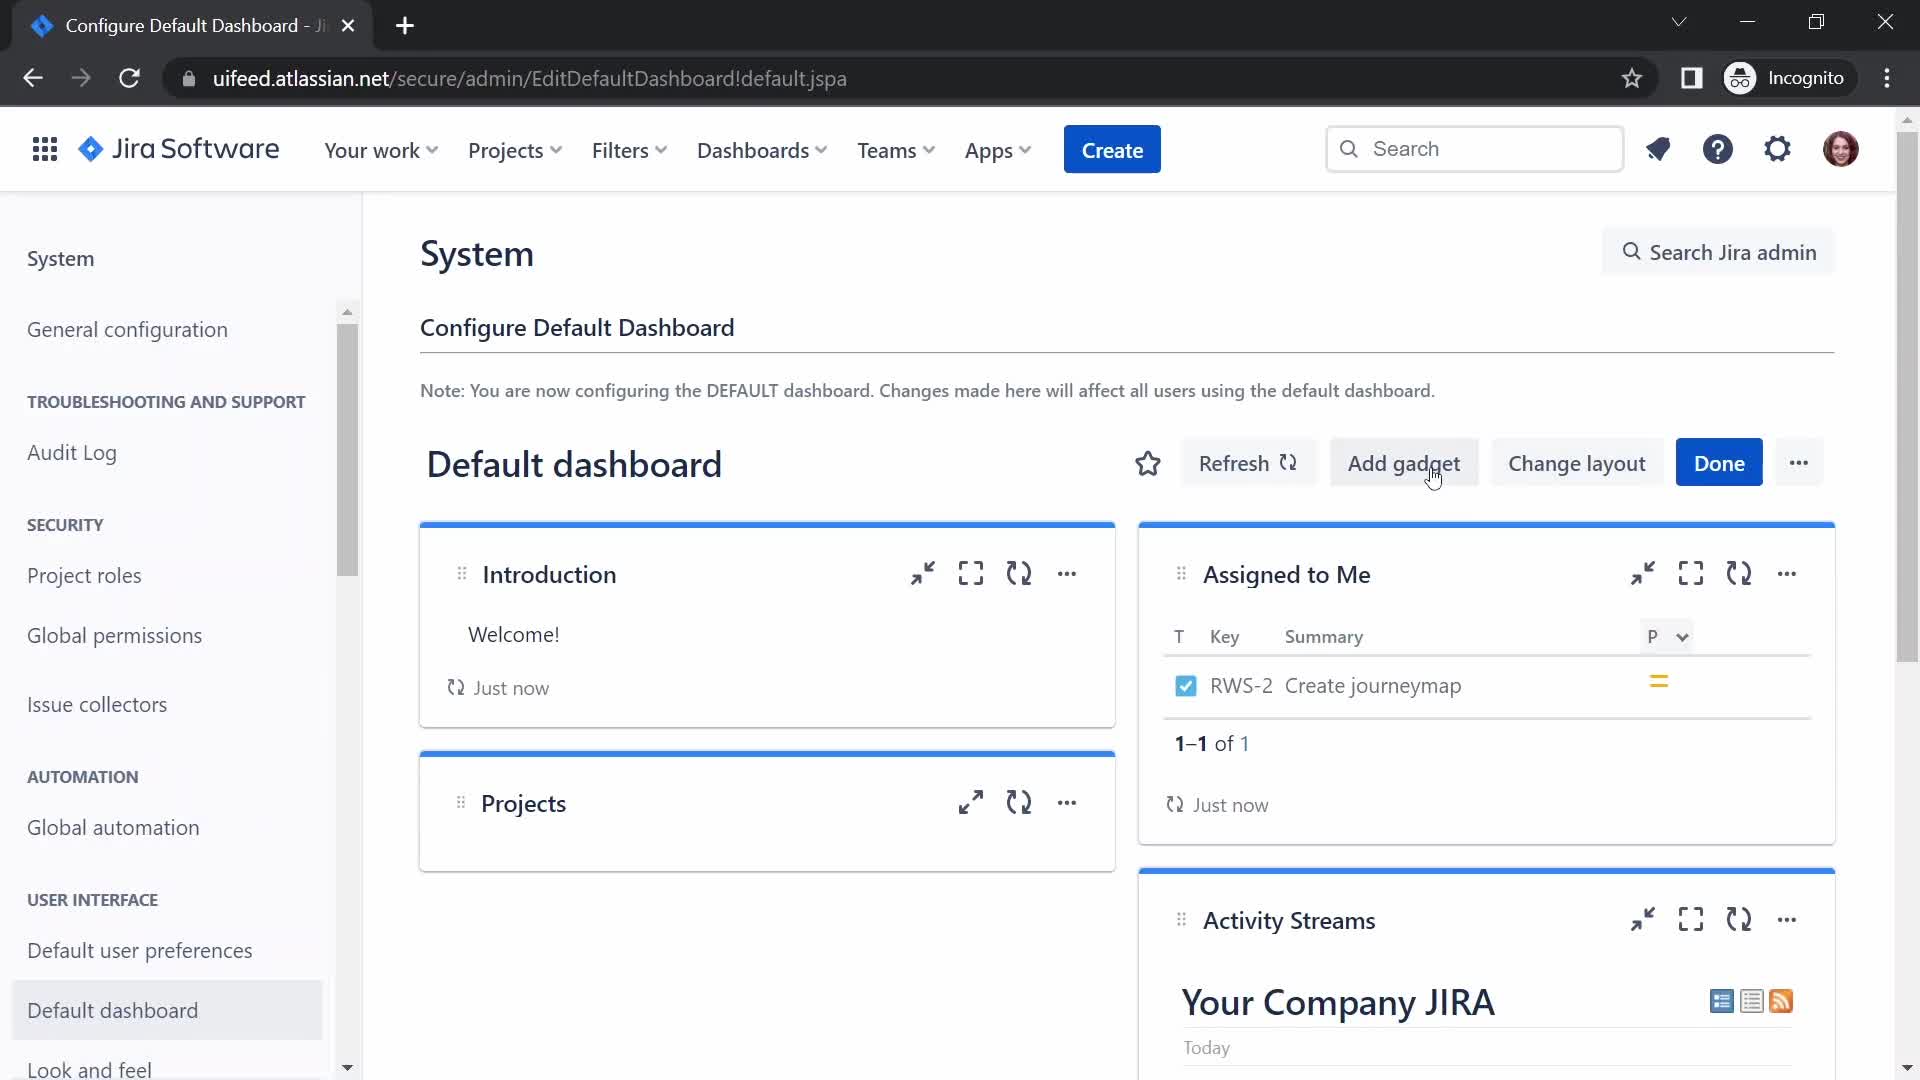Click the Add gadget button
This screenshot has width=1920, height=1080.
pyautogui.click(x=1403, y=463)
